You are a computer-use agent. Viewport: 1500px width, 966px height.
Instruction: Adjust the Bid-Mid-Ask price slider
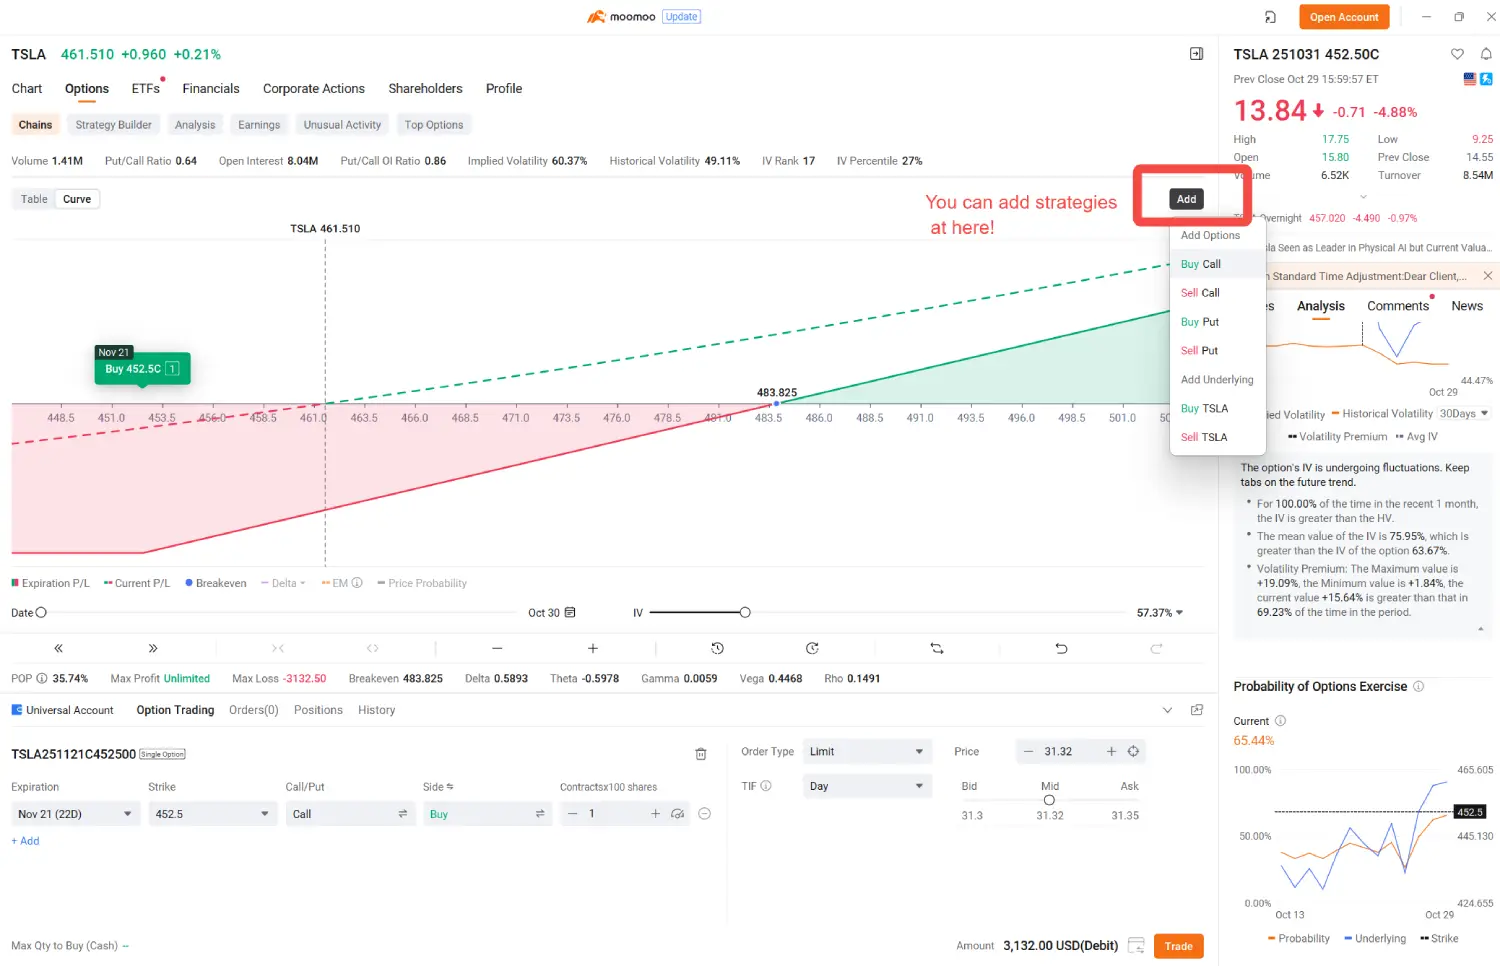tap(1049, 800)
